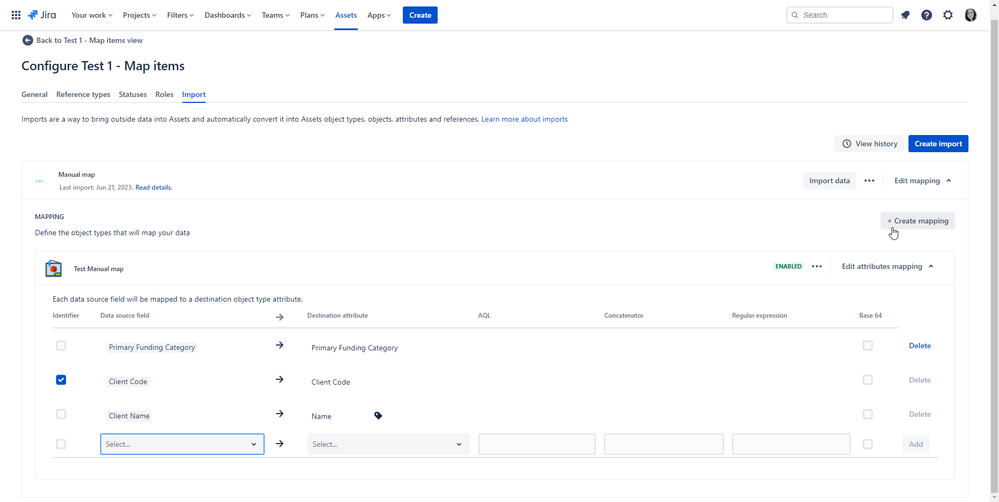Open the Your work menu
999x502 pixels.
click(x=92, y=15)
